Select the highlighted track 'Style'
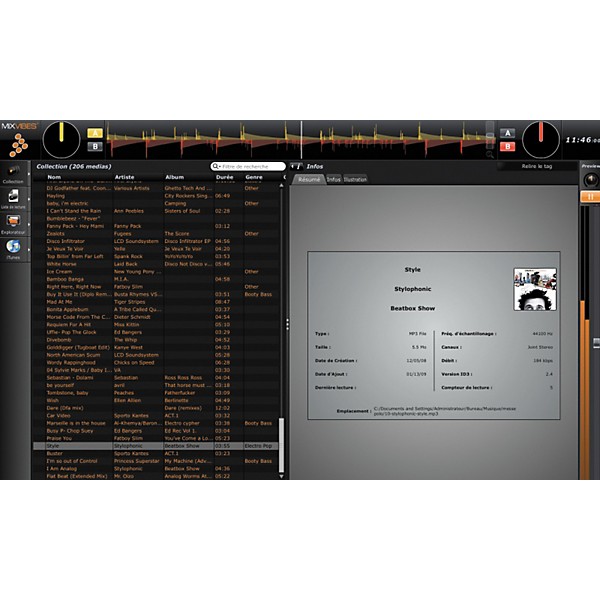 tap(156, 446)
